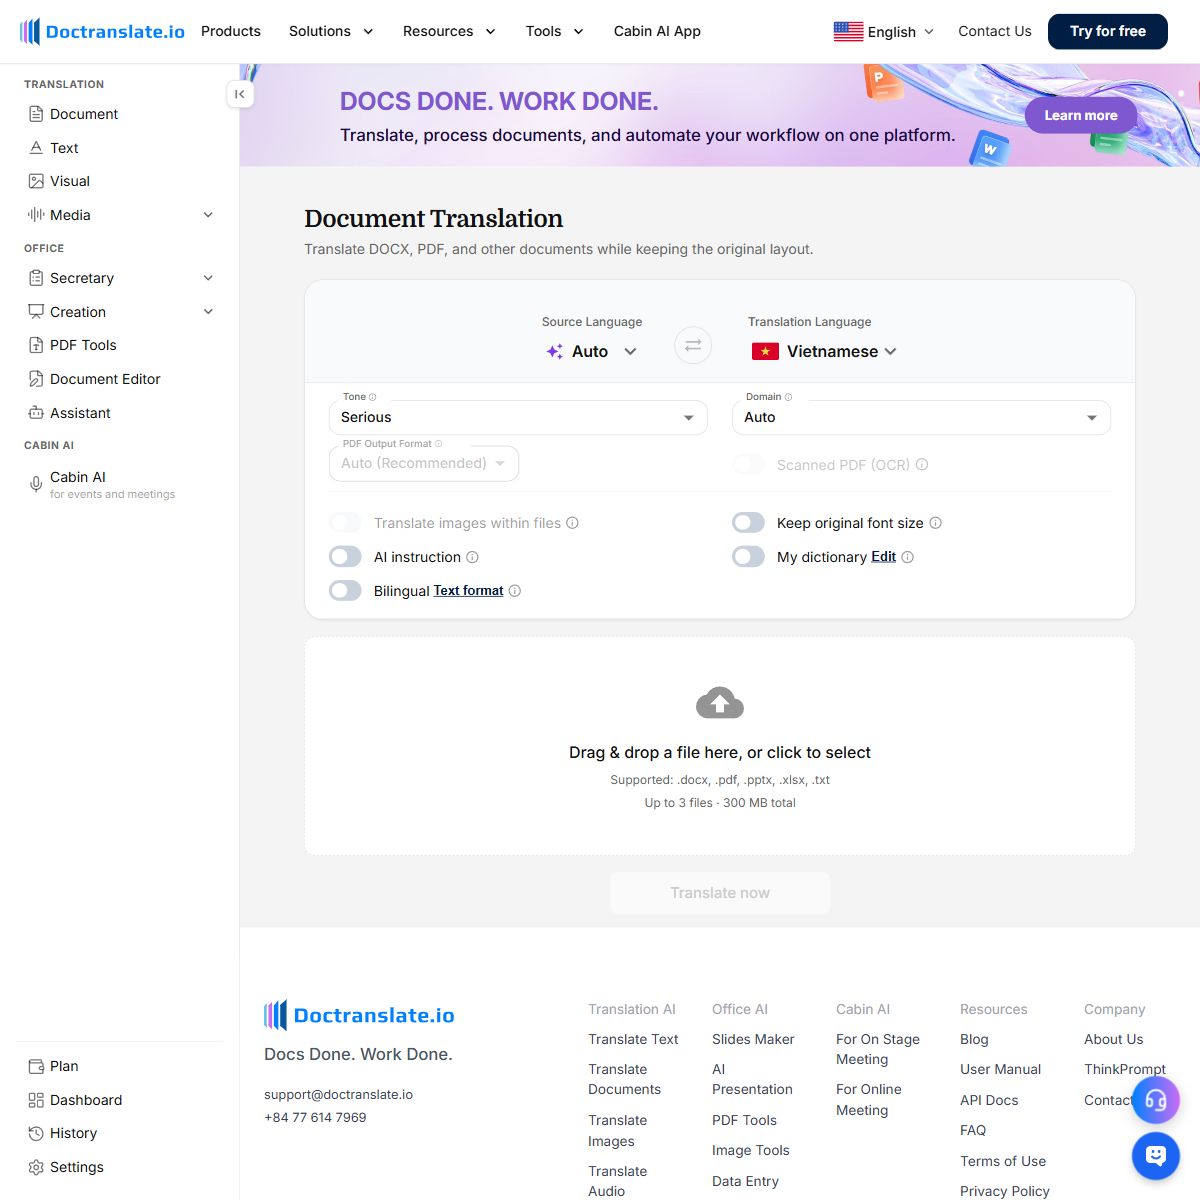Click the US flag language icon
The image size is (1200, 1200).
click(848, 31)
